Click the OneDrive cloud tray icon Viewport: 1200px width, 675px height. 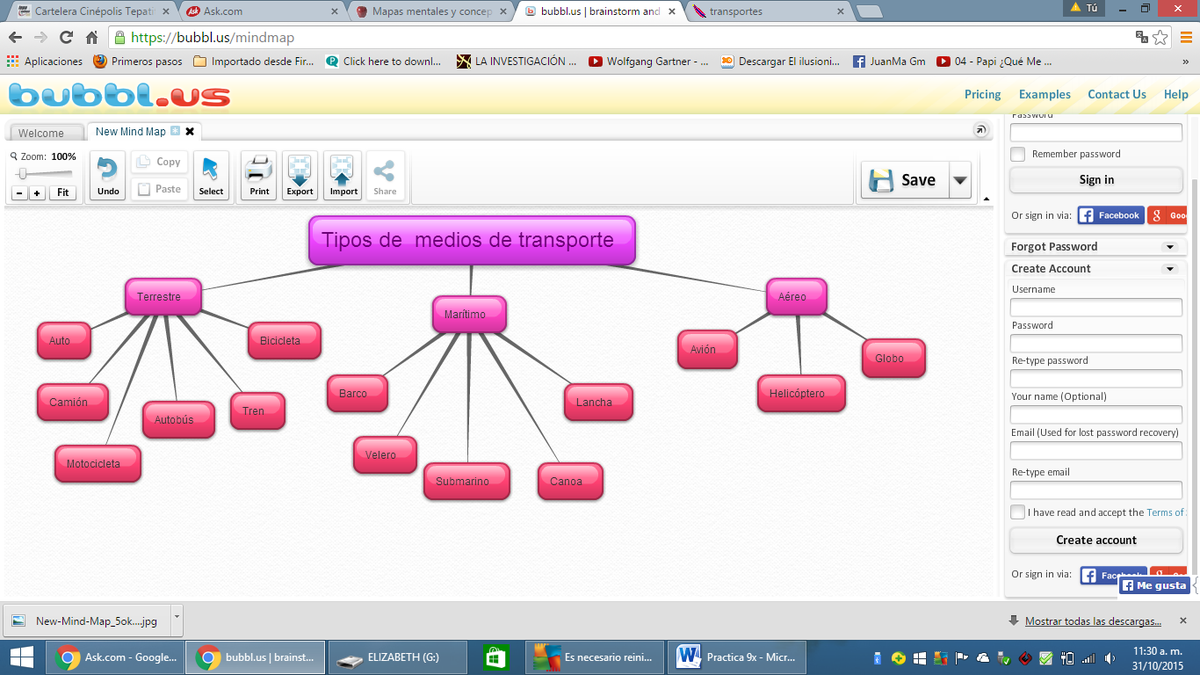(x=982, y=658)
